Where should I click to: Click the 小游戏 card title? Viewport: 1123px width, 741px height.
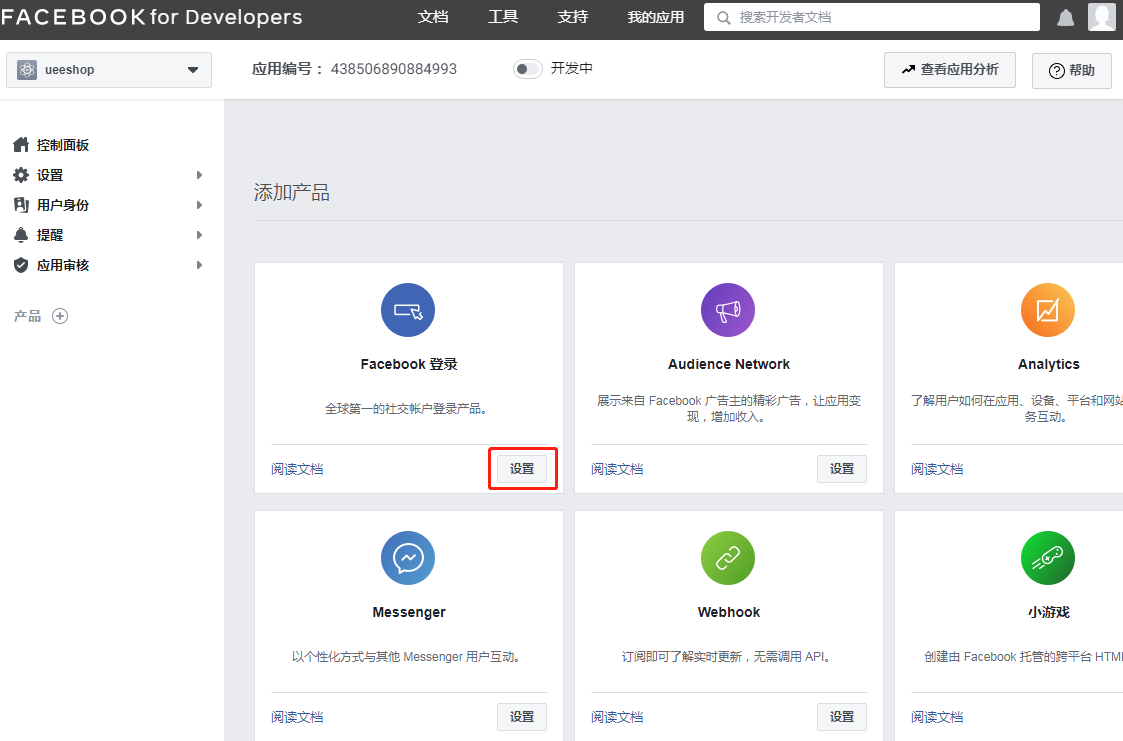pos(1049,612)
